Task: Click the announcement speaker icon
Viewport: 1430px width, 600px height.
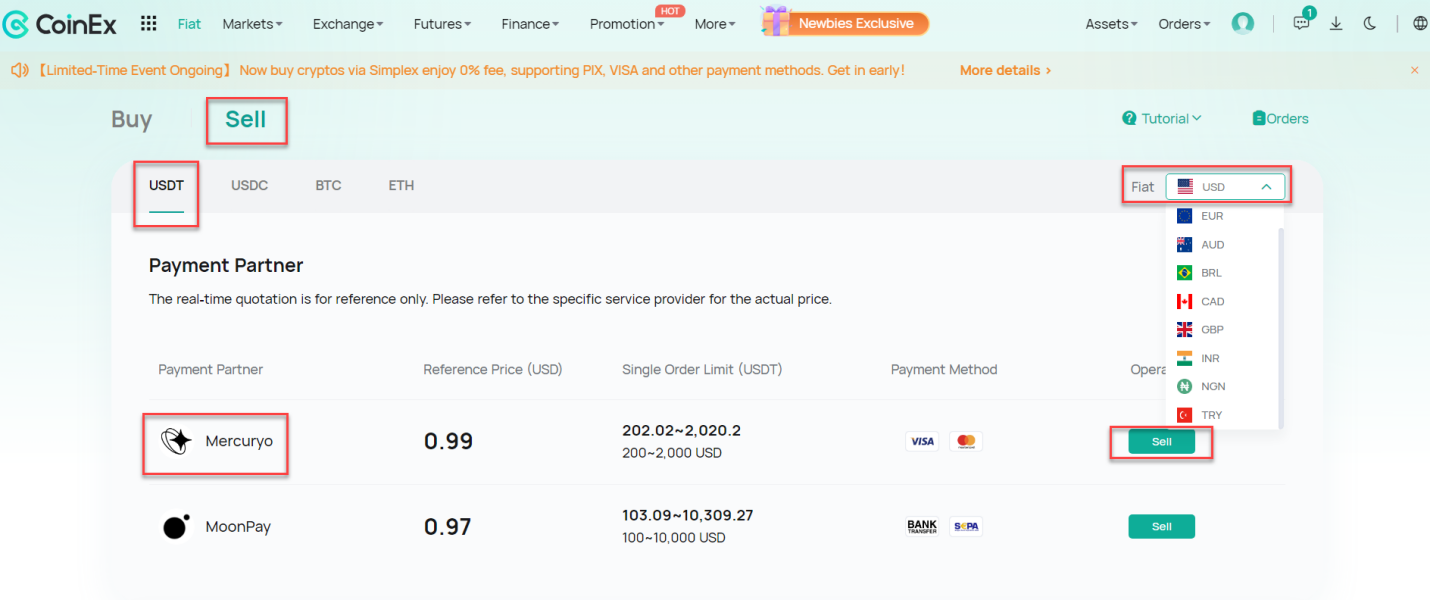Action: (x=18, y=70)
